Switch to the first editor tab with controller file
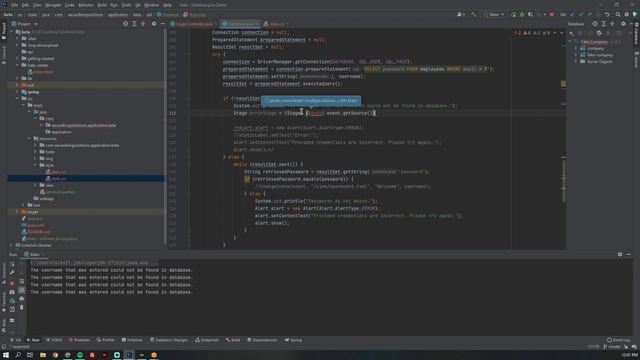Image resolution: width=640 pixels, height=360 pixels. (194, 24)
